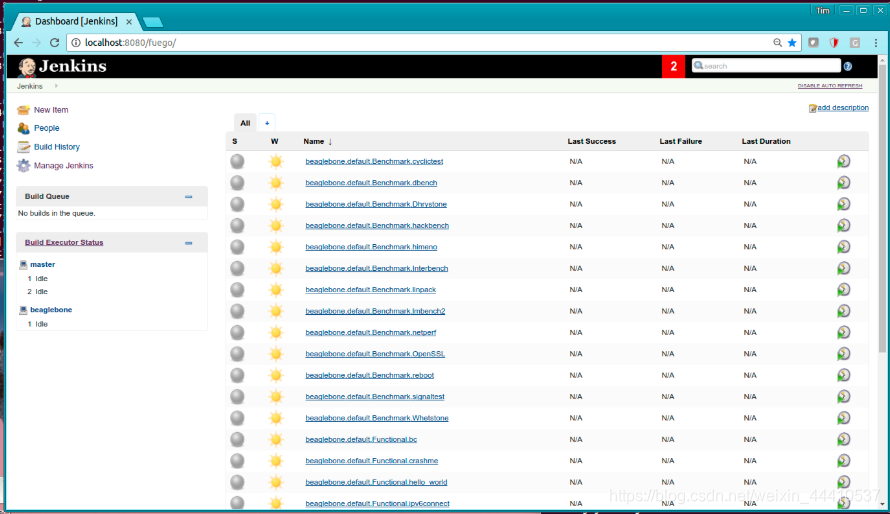890x514 pixels.
Task: Click the page vertical scrollbar
Action: [883, 210]
